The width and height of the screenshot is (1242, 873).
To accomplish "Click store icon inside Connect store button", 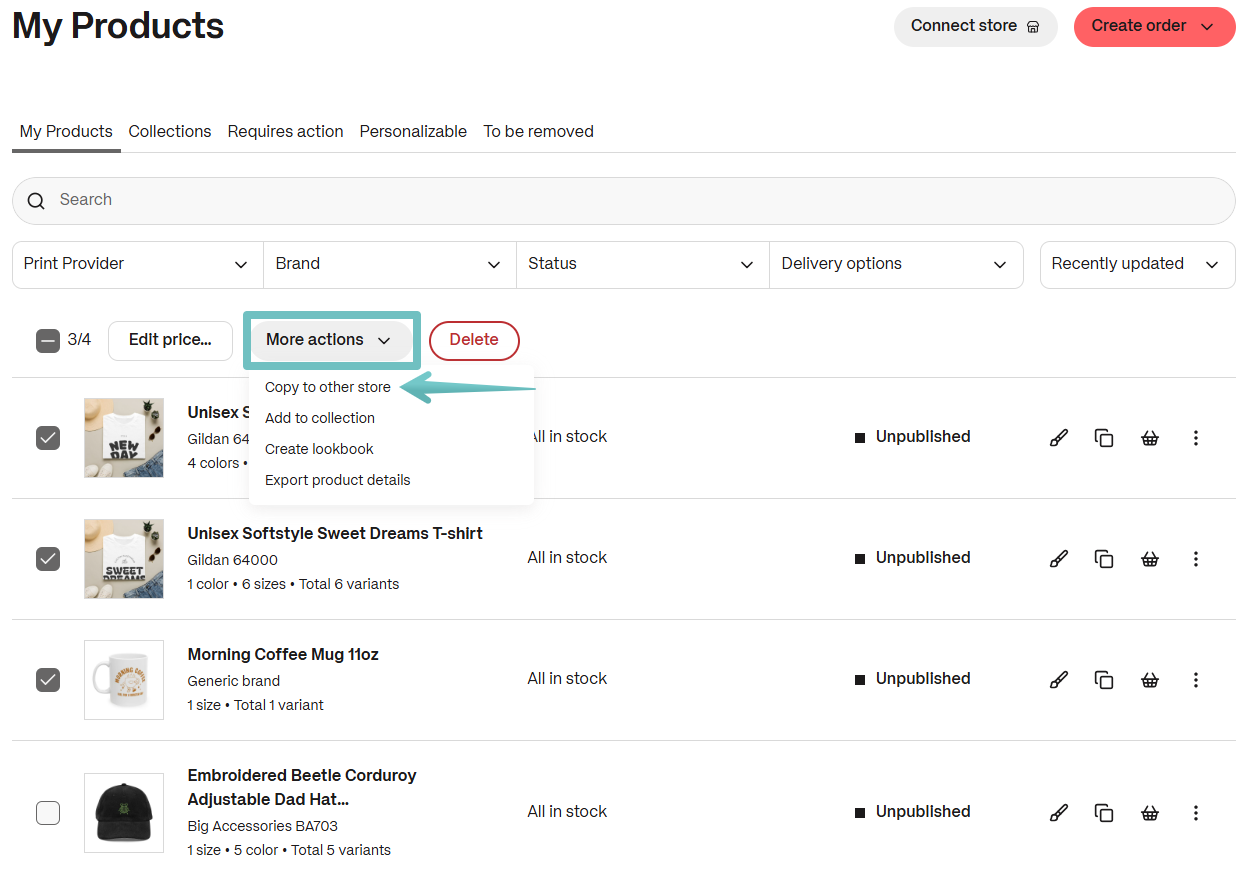I will click(1033, 27).
